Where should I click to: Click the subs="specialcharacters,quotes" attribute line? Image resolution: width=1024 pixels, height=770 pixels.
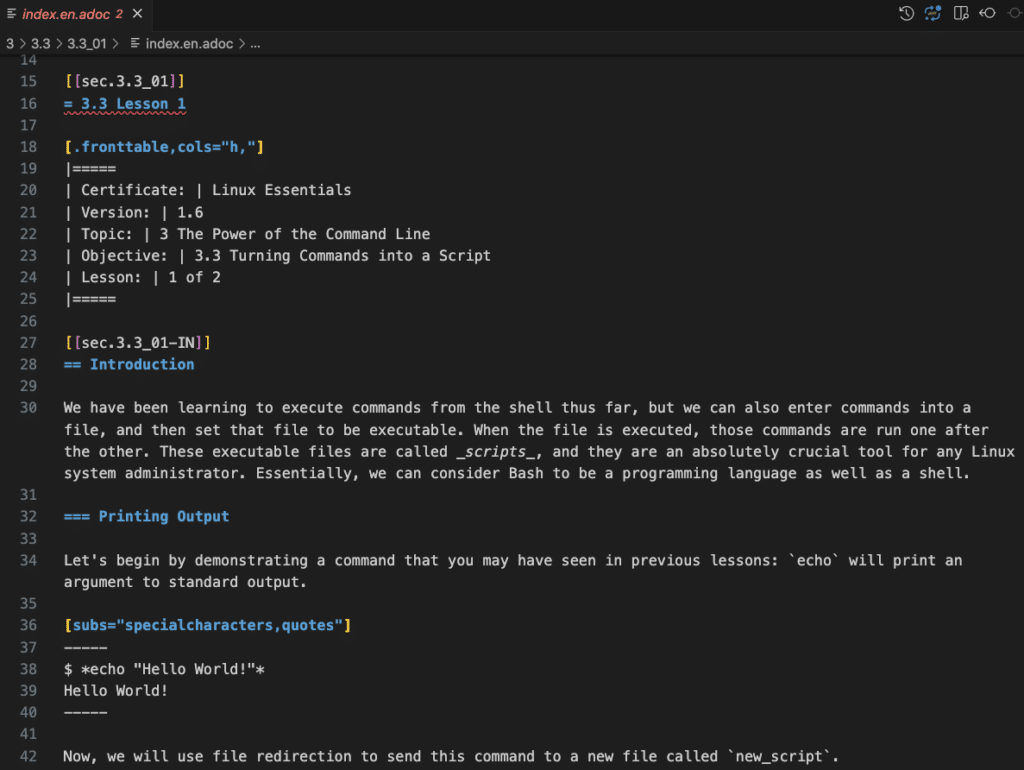207,626
